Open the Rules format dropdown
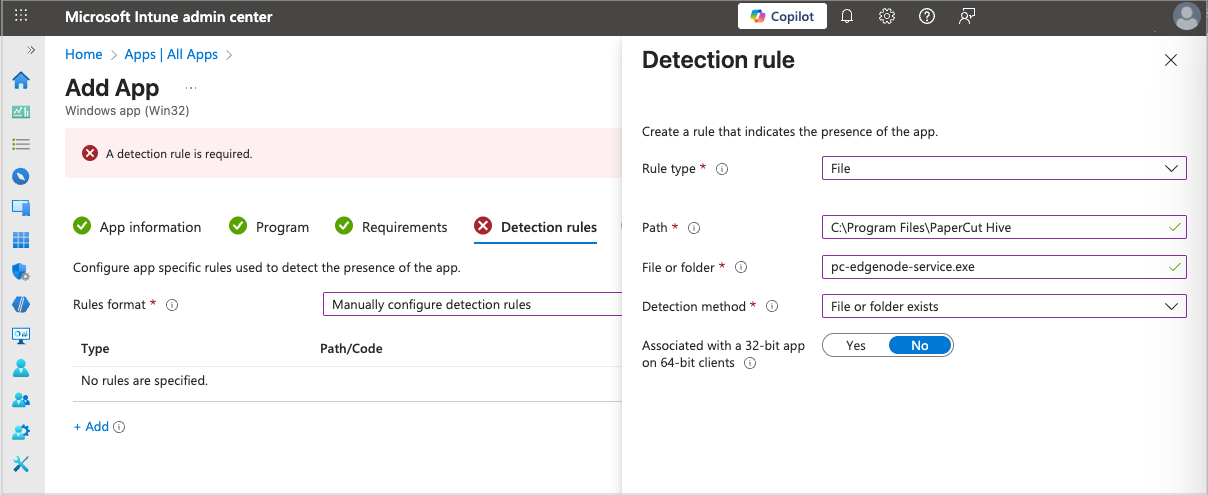 [x=472, y=304]
